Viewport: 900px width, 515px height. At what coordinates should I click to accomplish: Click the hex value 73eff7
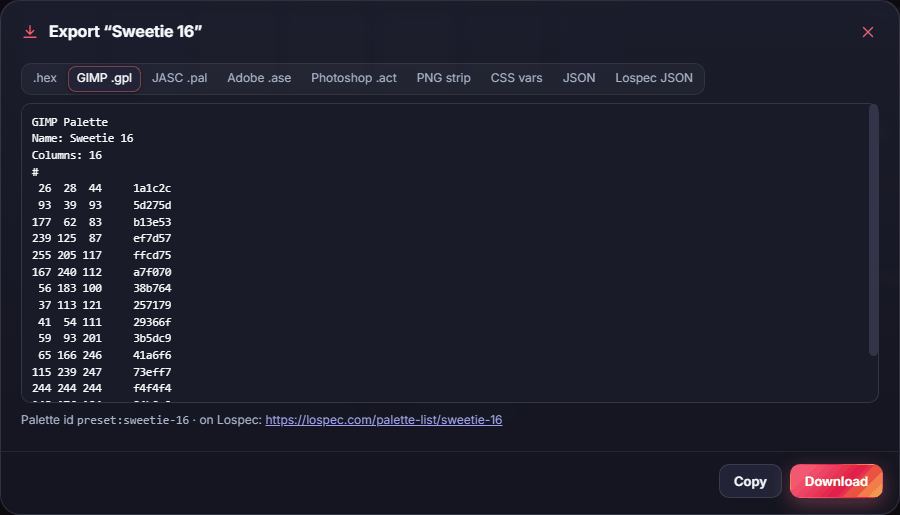152,371
